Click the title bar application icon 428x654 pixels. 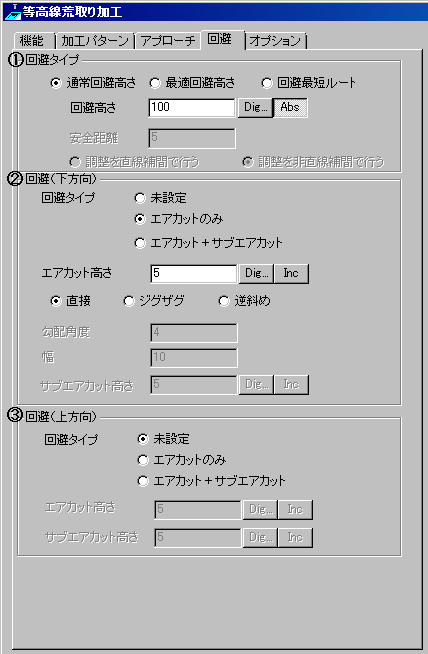13,11
